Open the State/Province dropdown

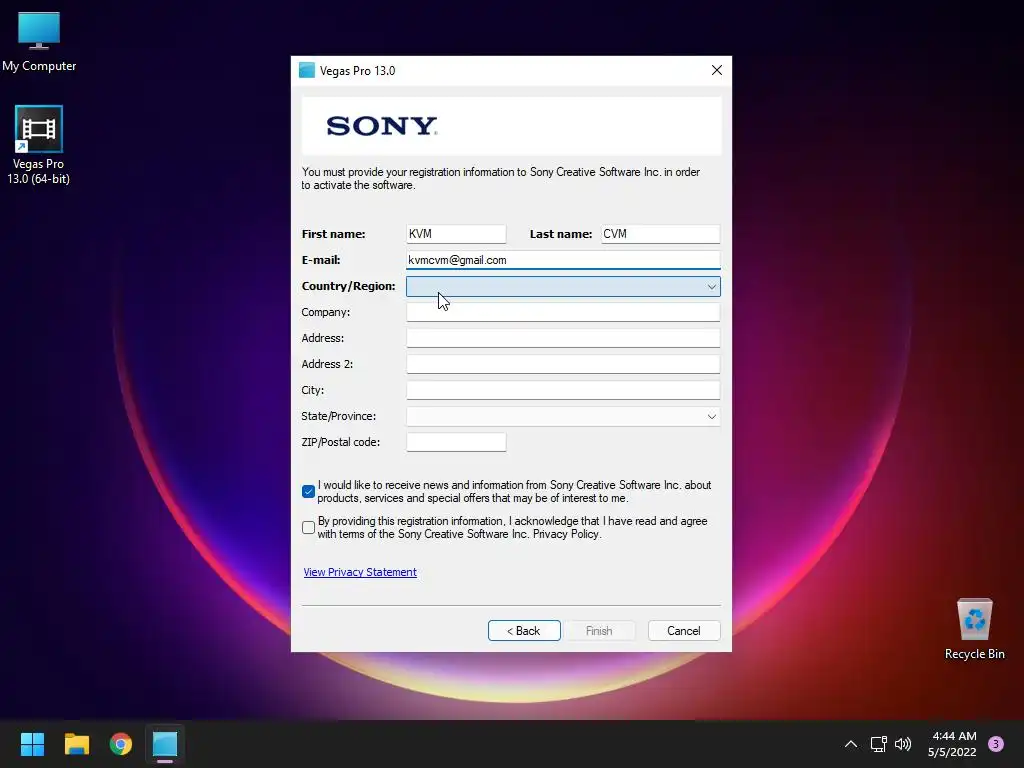coord(563,416)
